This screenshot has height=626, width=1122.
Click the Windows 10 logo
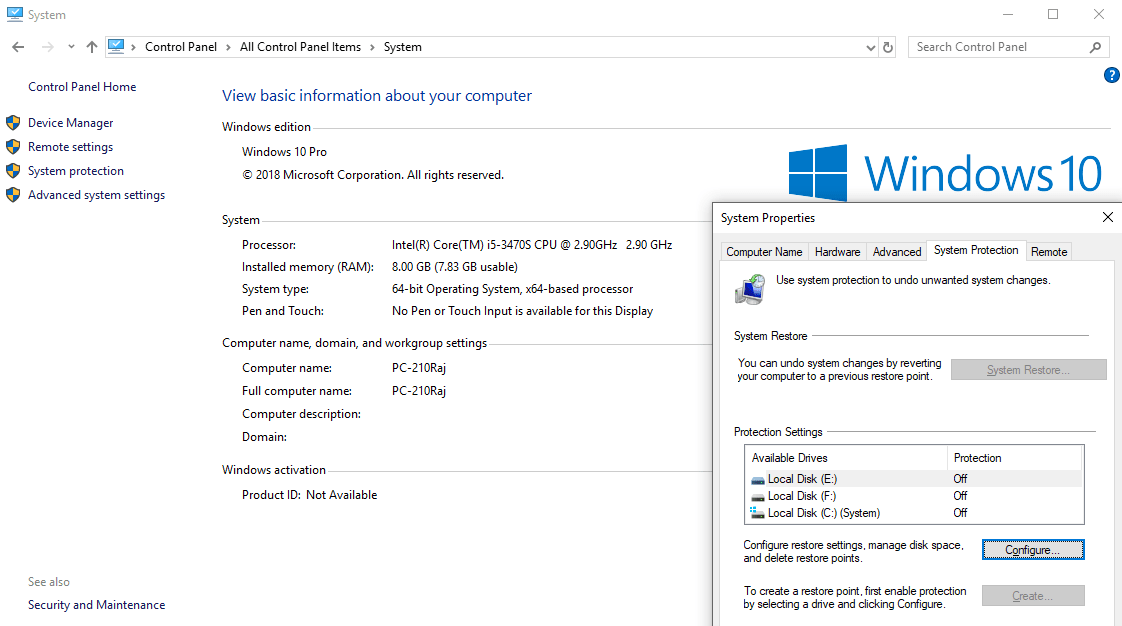[x=945, y=173]
